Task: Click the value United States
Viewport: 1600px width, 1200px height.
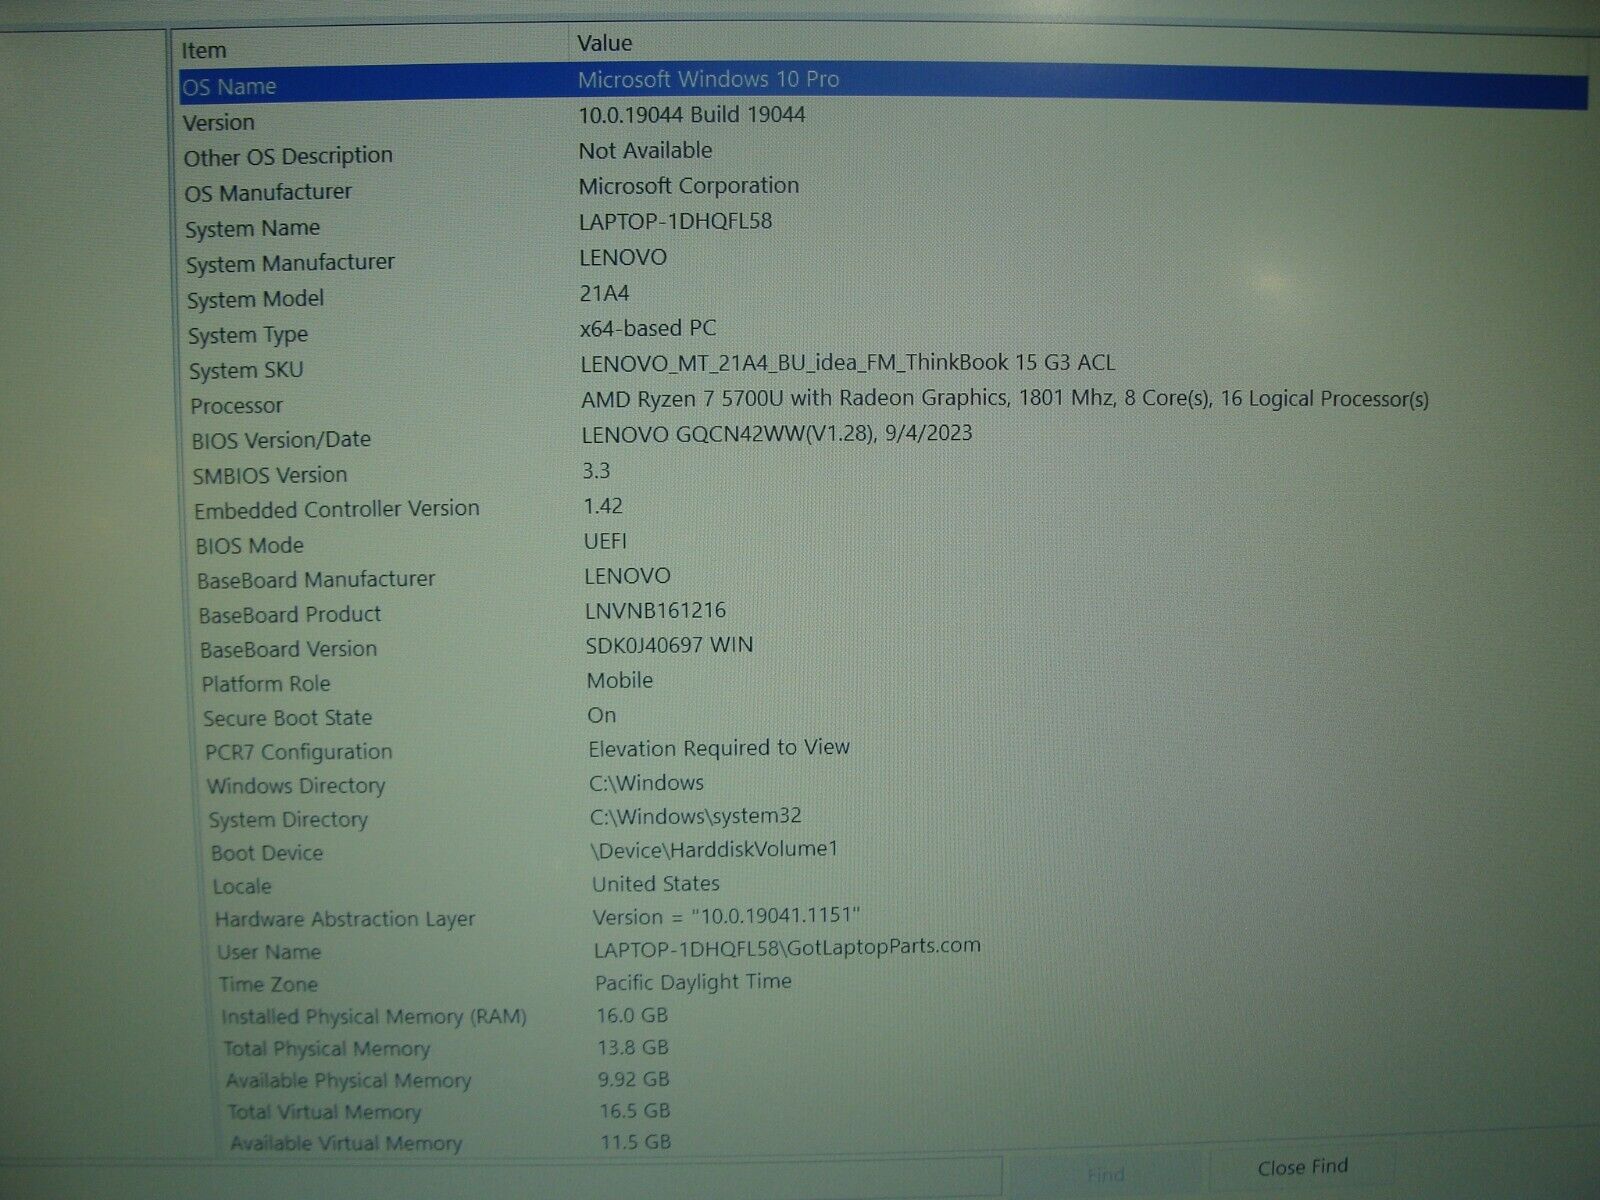Action: click(x=656, y=884)
